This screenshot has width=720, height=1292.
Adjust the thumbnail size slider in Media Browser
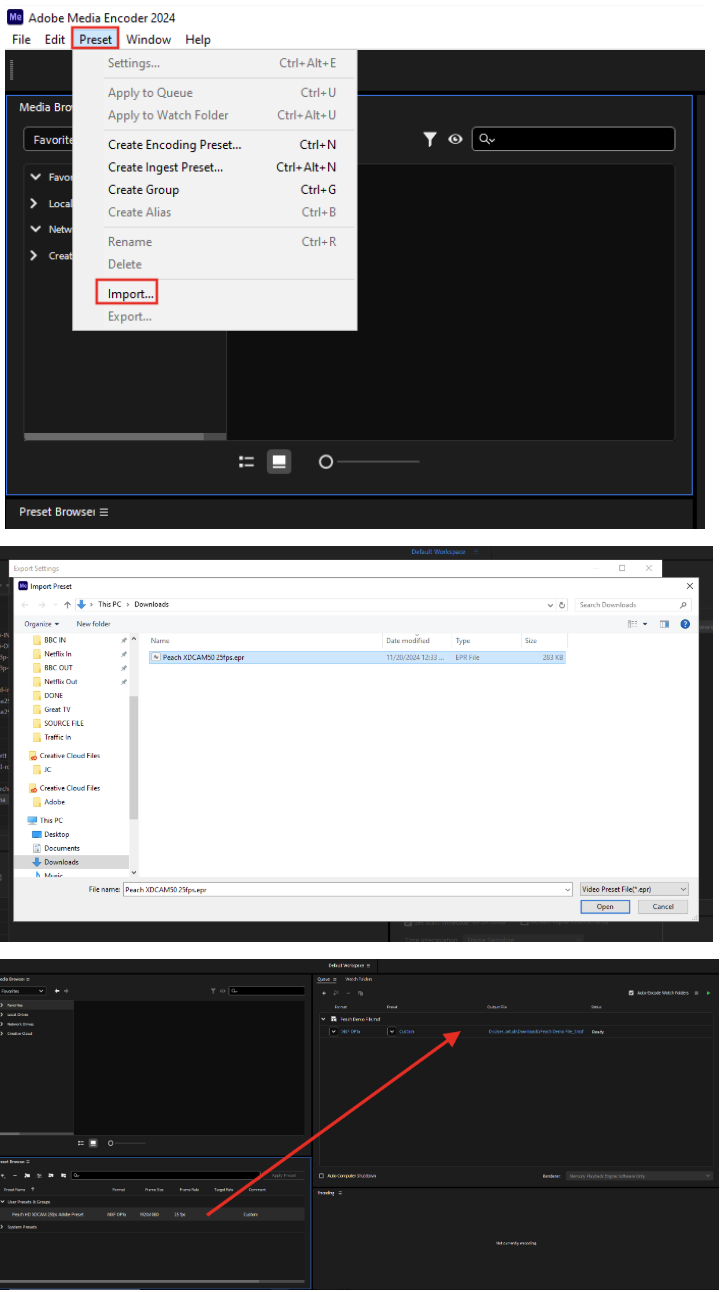tap(325, 462)
